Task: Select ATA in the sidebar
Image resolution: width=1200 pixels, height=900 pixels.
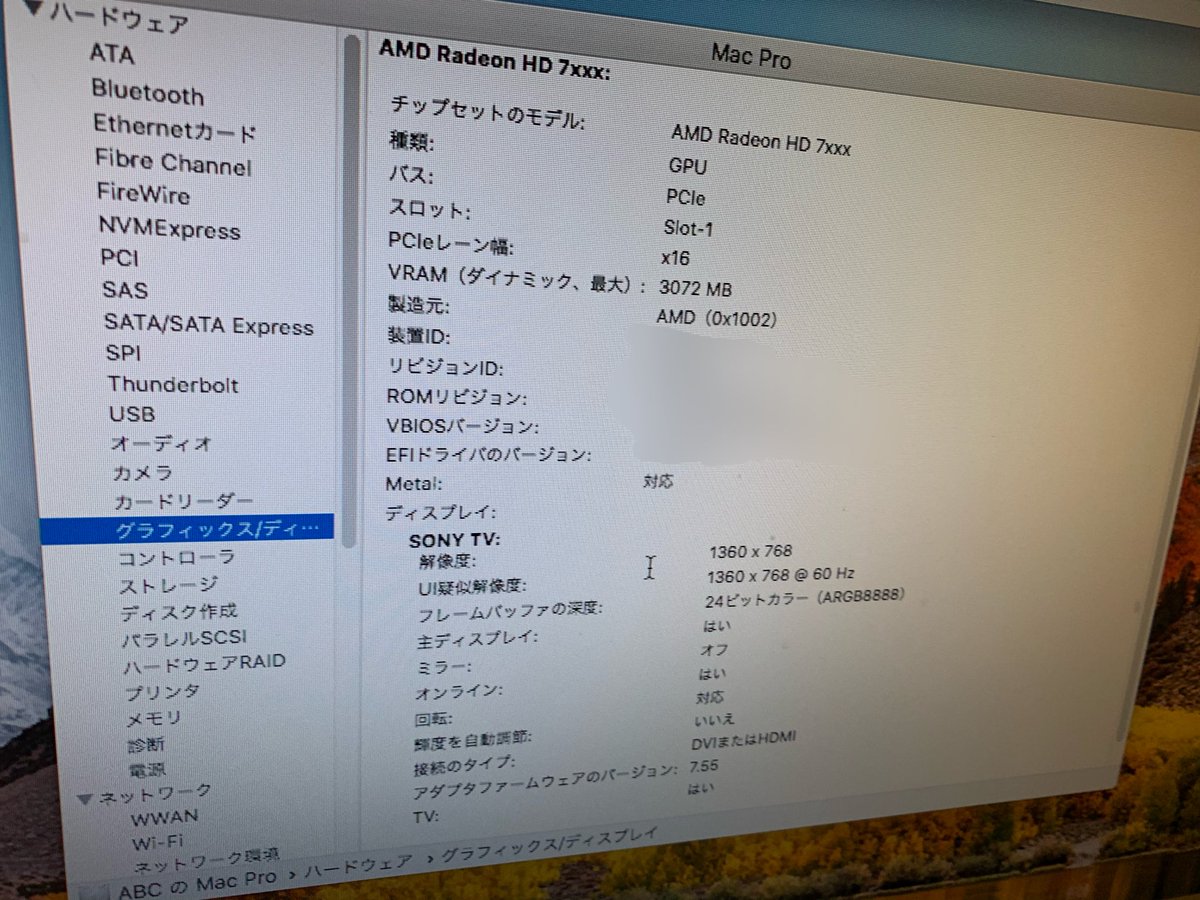Action: point(111,54)
